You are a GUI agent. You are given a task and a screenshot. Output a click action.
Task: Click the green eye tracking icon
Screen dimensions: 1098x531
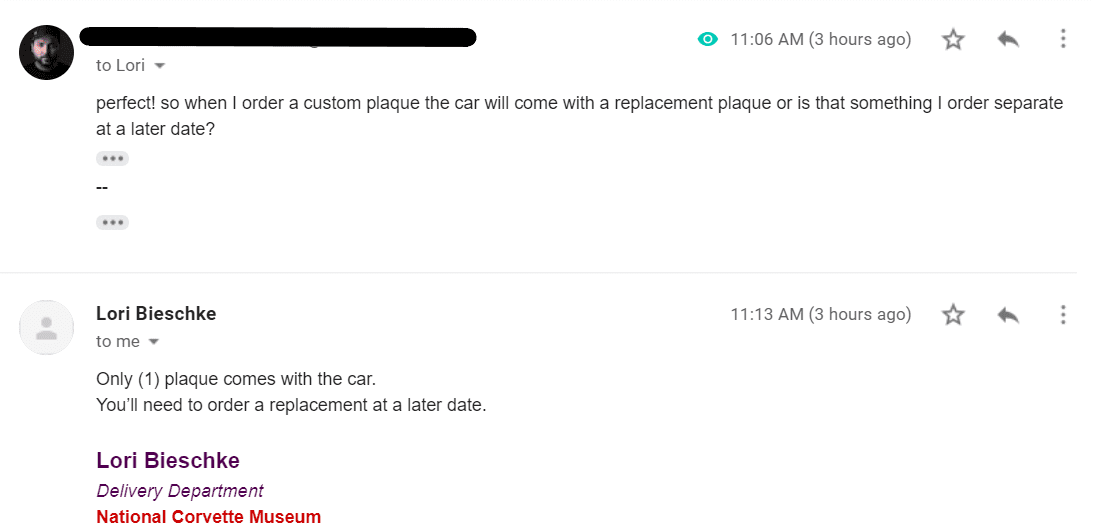coord(708,40)
